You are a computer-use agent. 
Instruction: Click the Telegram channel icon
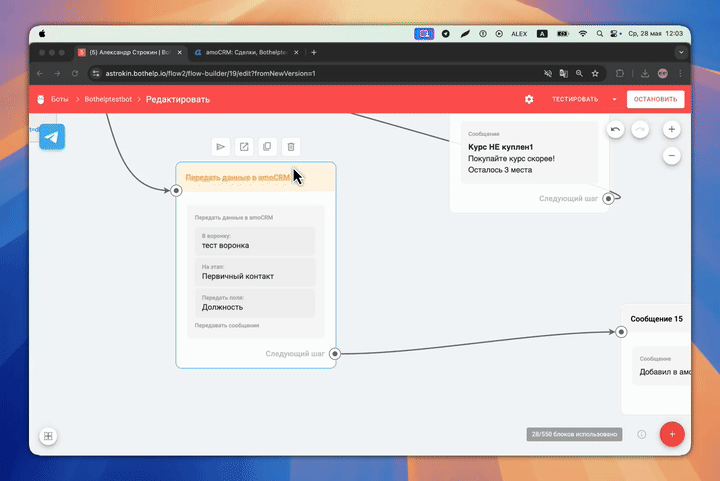tap(52, 137)
